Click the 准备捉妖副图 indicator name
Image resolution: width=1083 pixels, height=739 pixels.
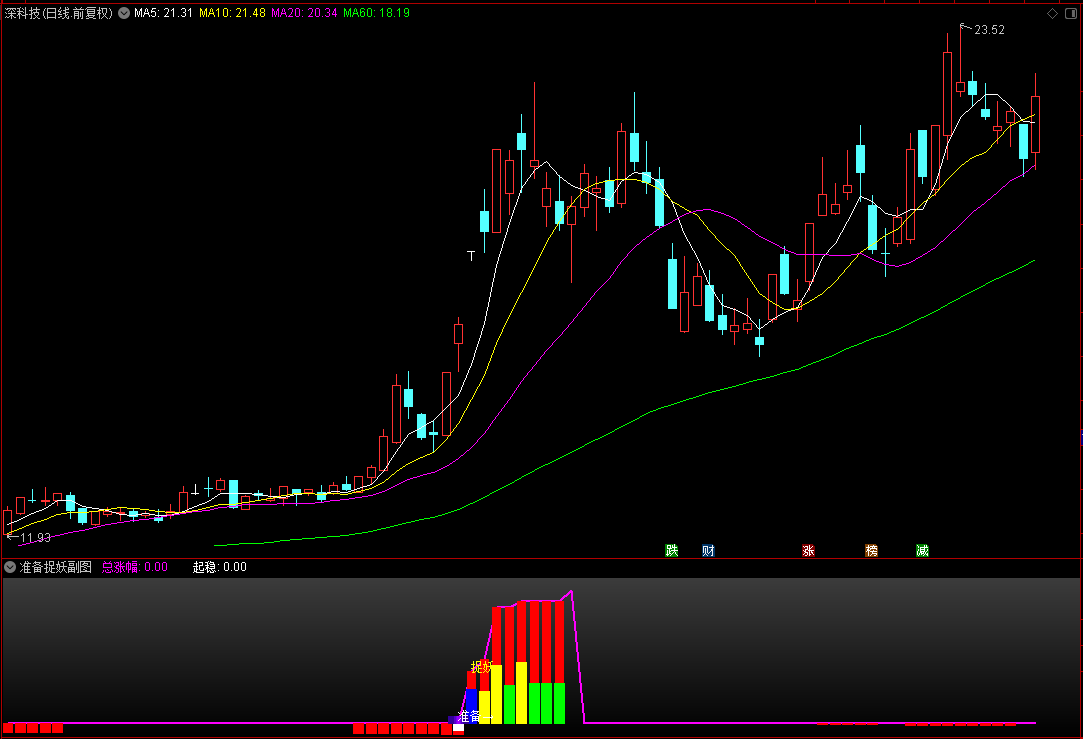click(55, 567)
